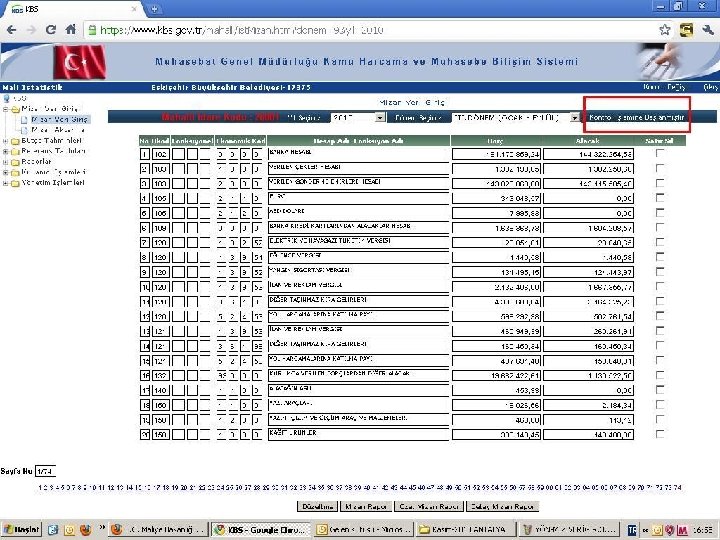This screenshot has width=720, height=540.
Task: Expand the Raporlar tree node
Action: pyautogui.click(x=5, y=162)
